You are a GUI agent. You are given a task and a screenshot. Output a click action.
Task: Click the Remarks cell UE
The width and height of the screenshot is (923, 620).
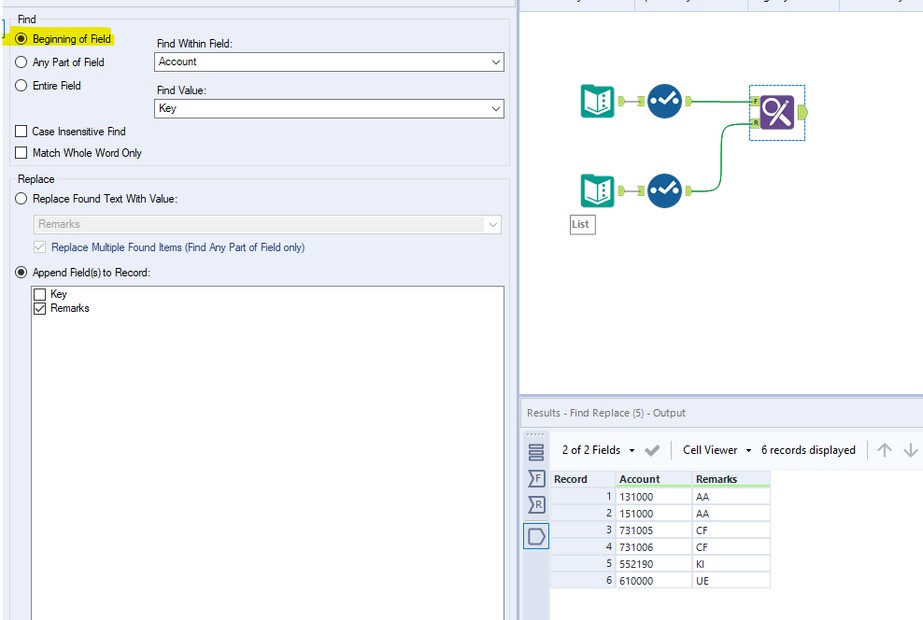[731, 581]
